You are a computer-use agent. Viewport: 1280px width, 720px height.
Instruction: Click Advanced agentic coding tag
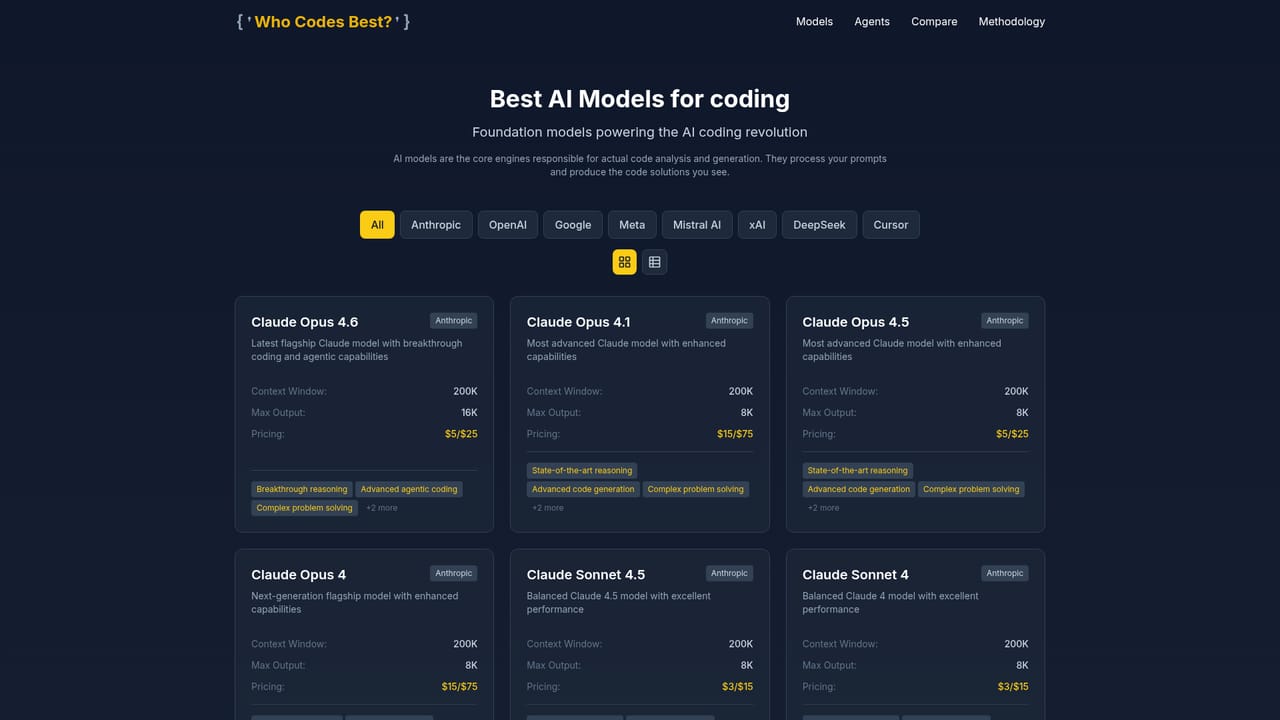[409, 490]
